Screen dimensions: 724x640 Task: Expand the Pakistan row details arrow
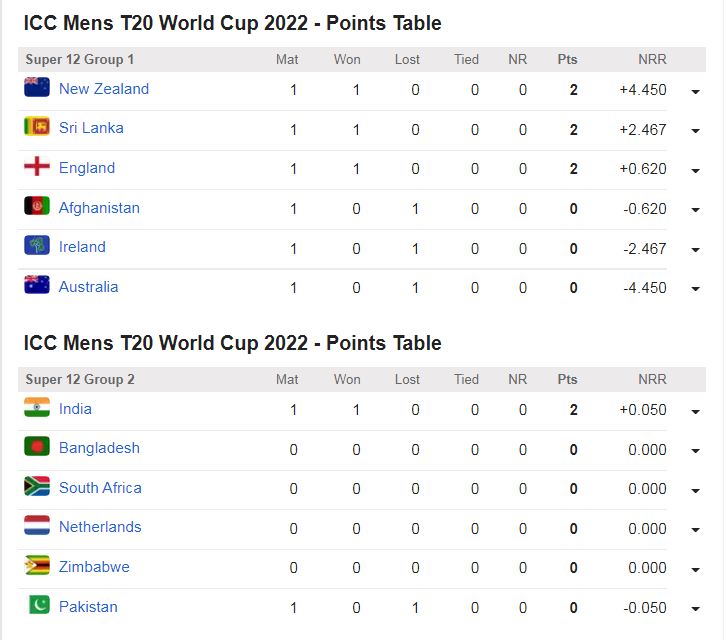695,610
